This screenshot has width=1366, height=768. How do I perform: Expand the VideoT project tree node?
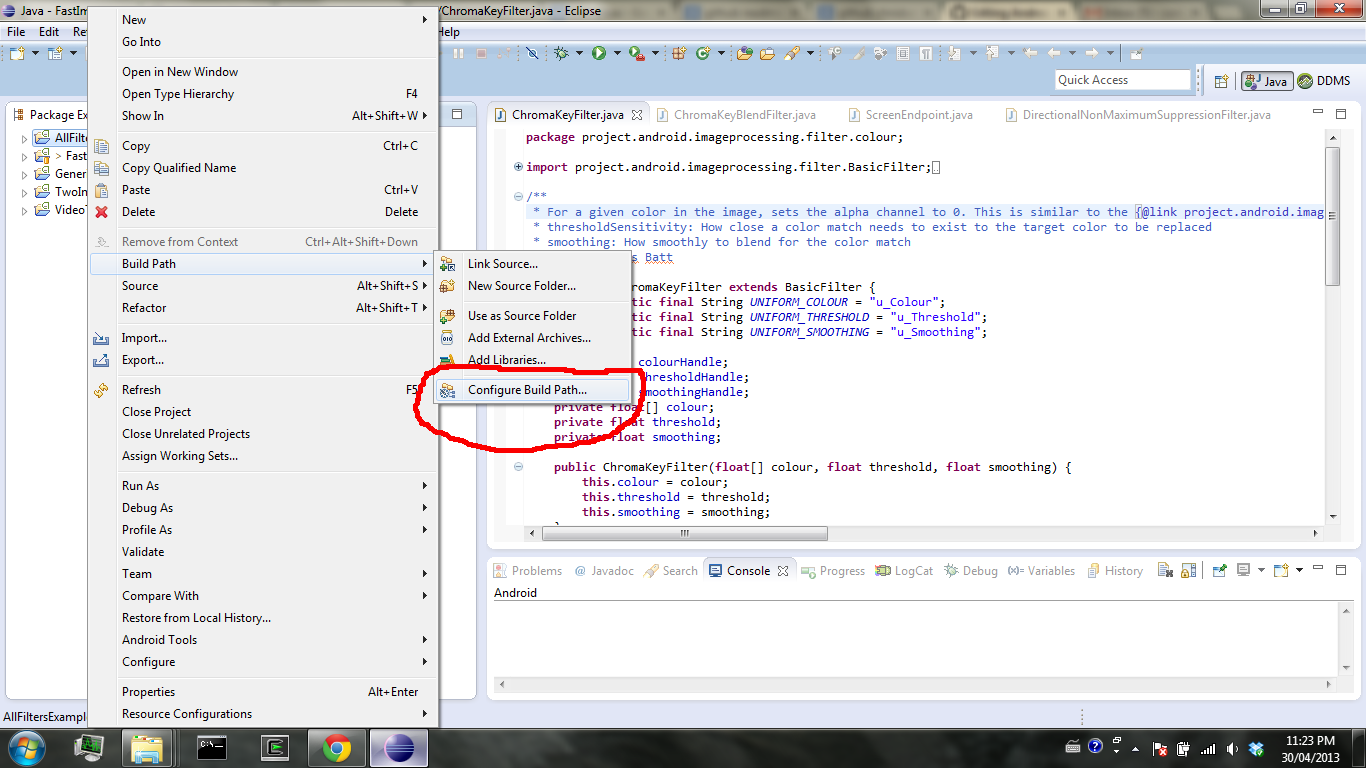[25, 210]
